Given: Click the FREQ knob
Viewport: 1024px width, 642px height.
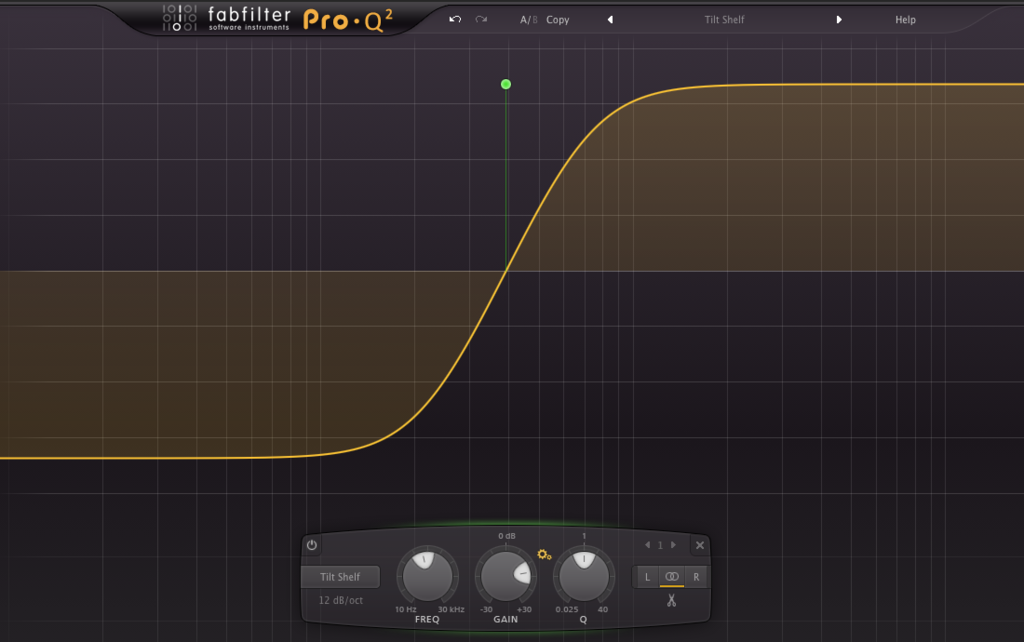Looking at the screenshot, I should [427, 576].
